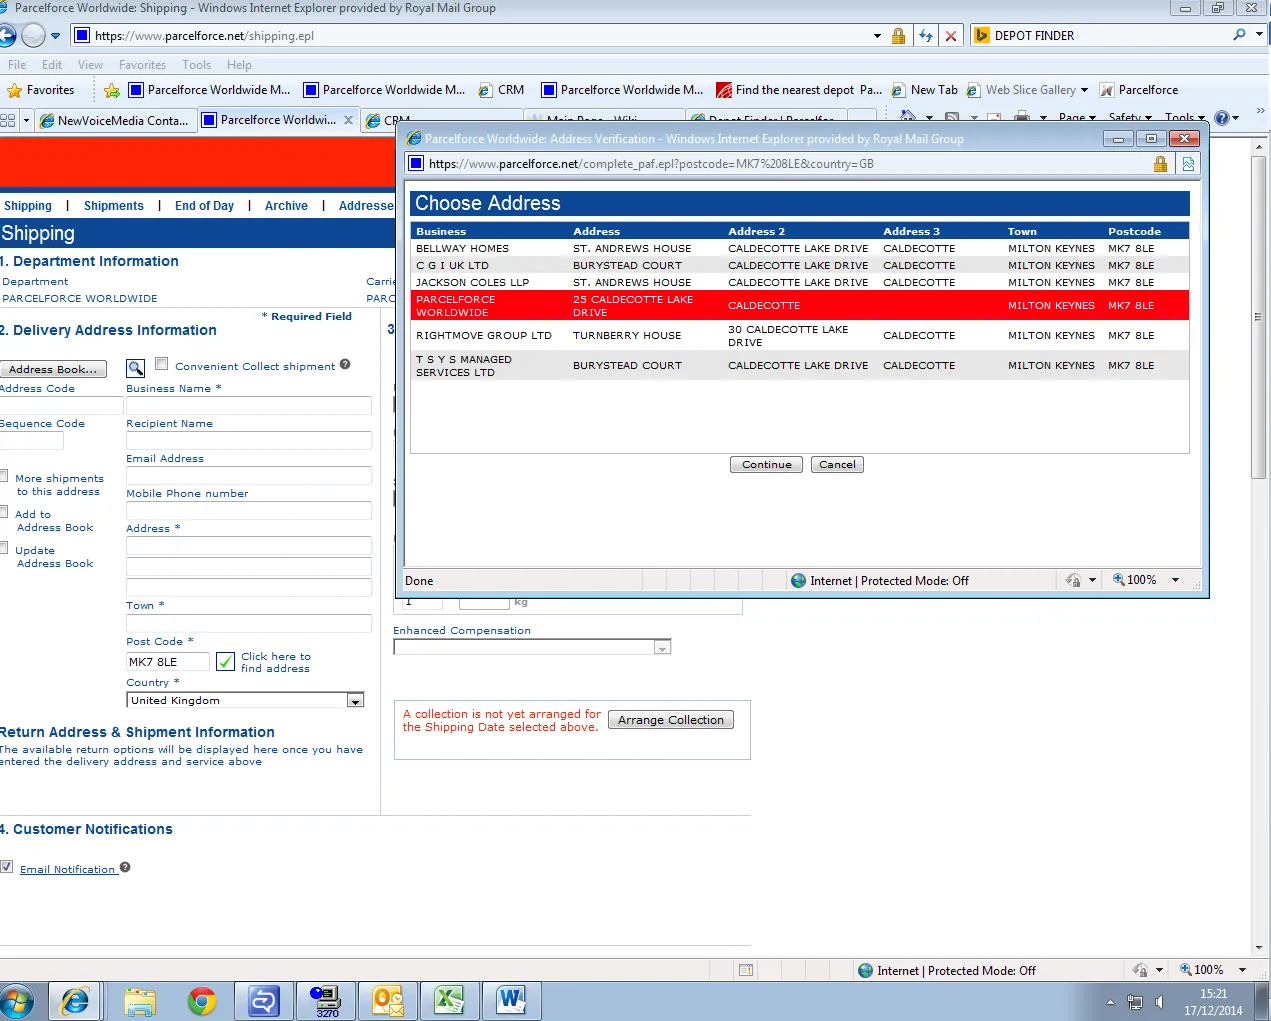The width and height of the screenshot is (1271, 1021).
Task: Select the RIGHTMOVE GROUP LTD address row
Action: pyautogui.click(x=799, y=336)
